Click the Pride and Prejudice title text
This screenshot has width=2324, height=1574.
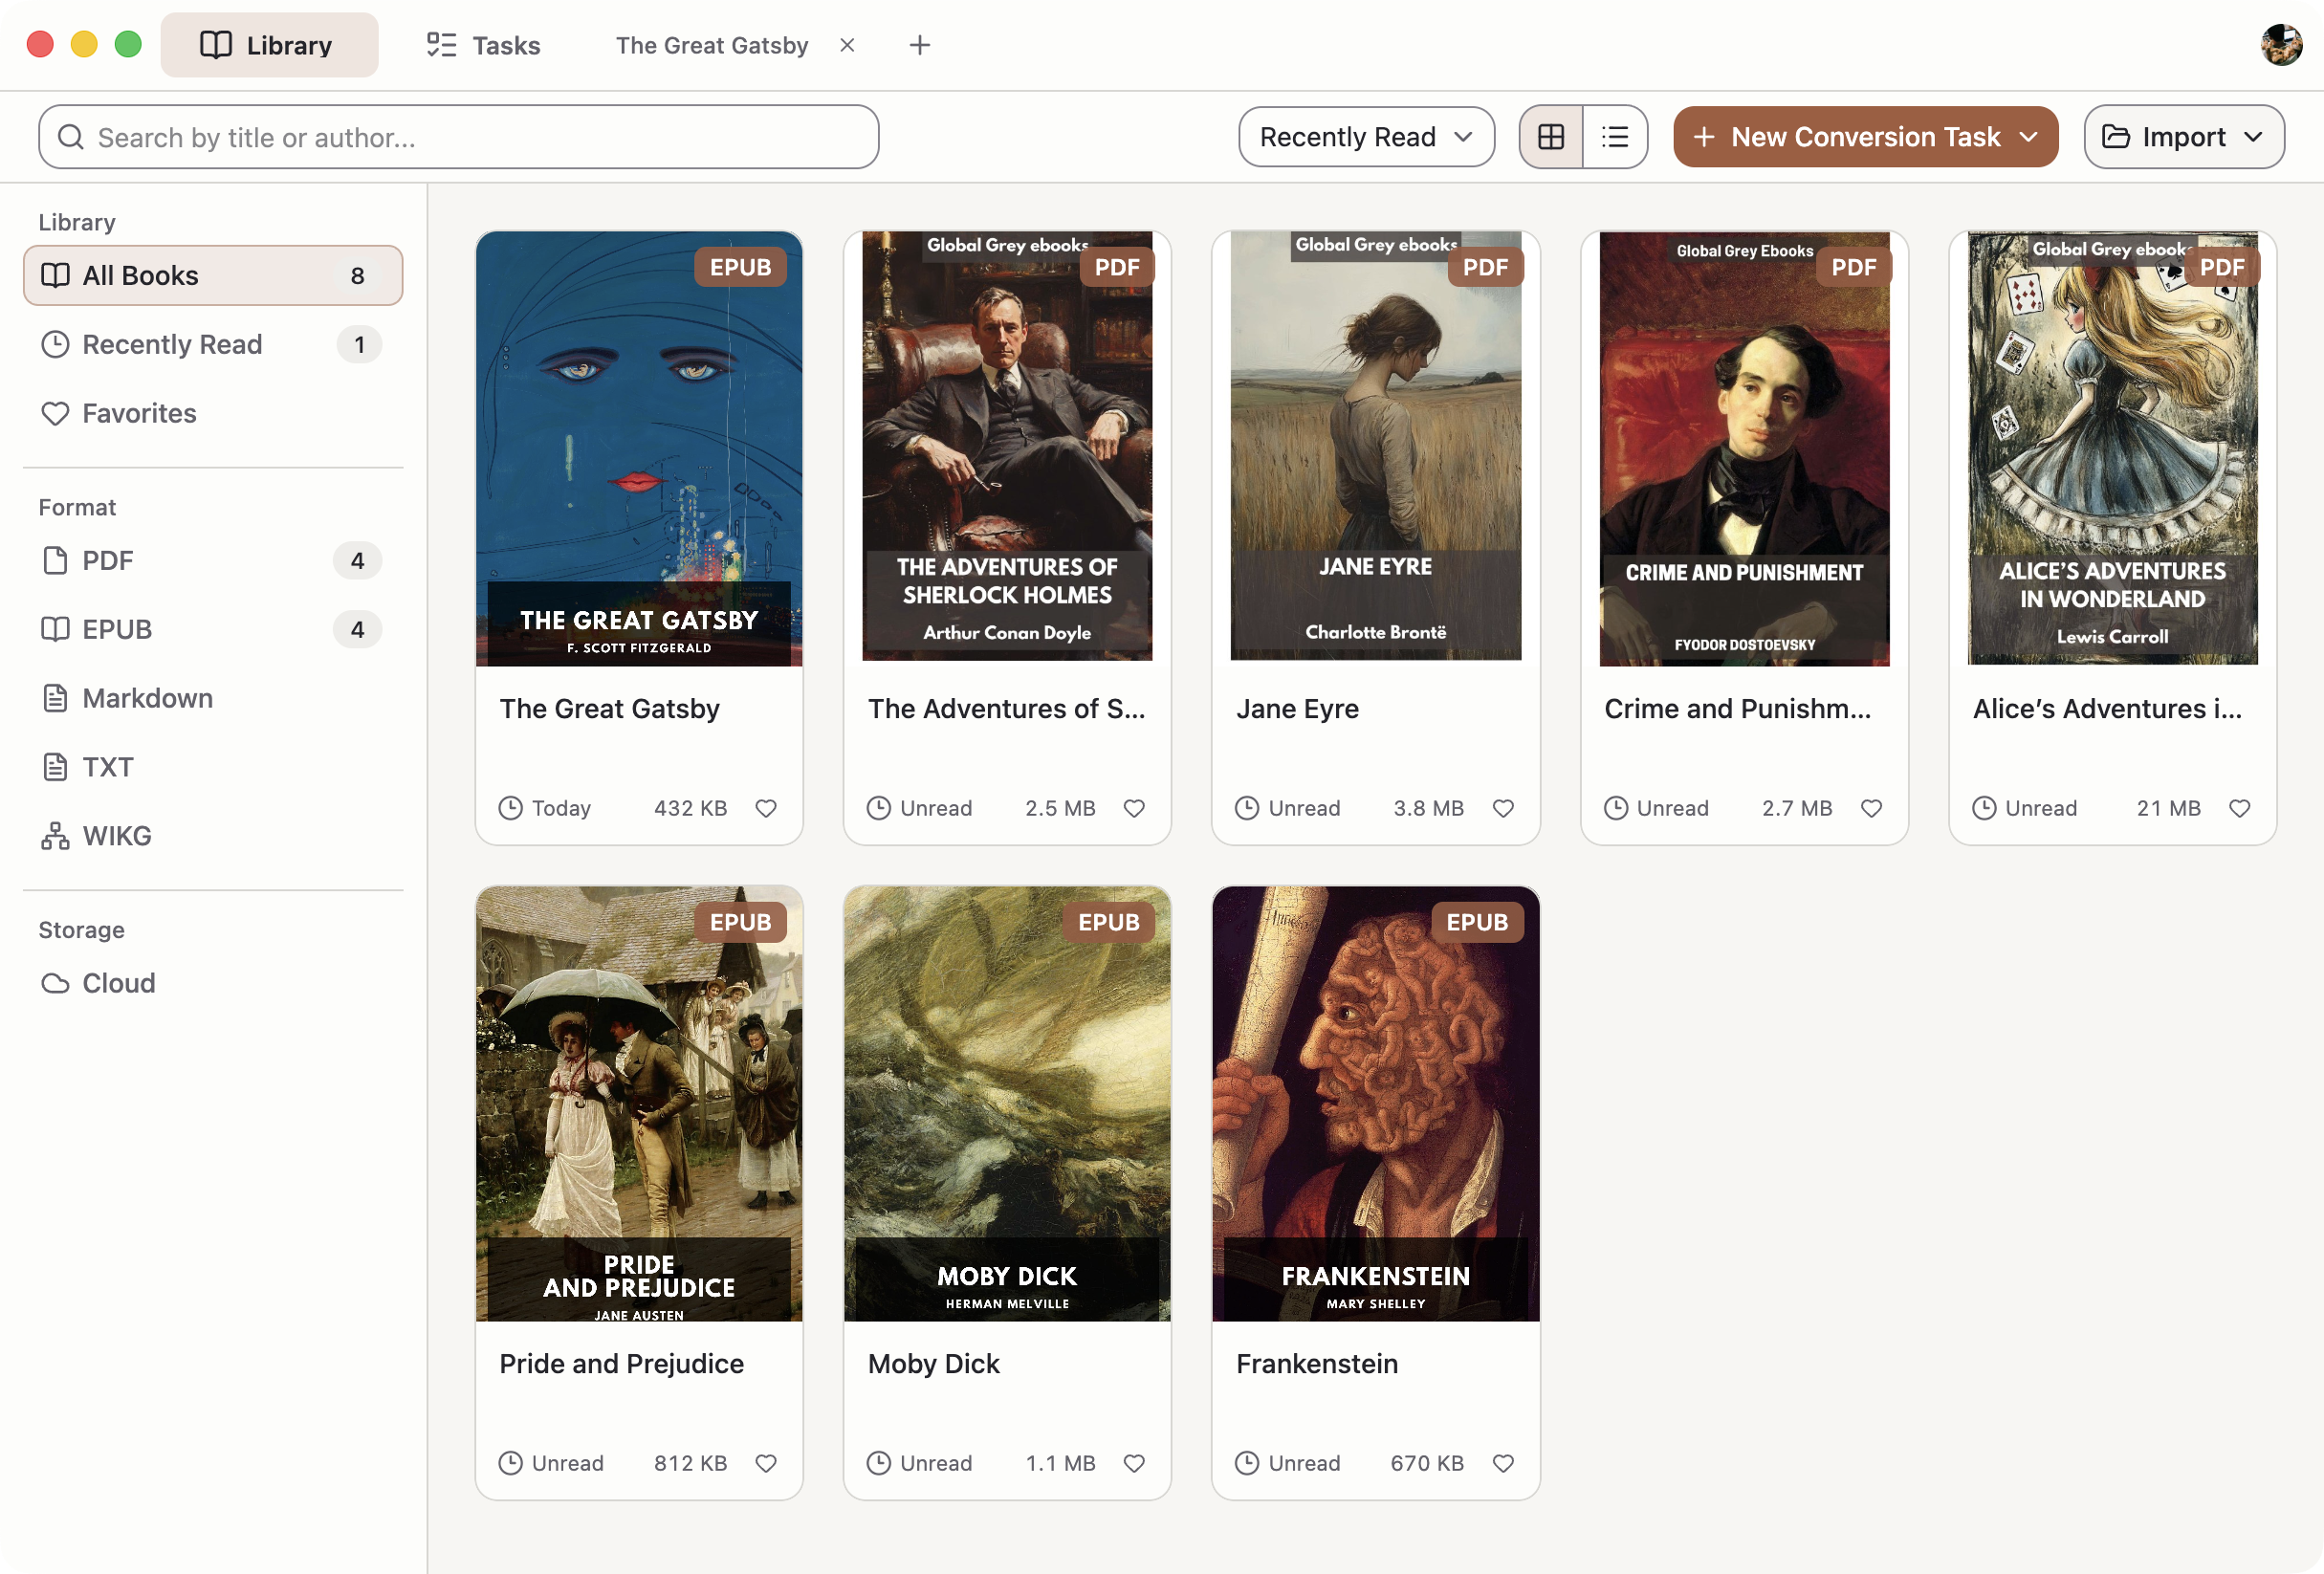click(621, 1363)
